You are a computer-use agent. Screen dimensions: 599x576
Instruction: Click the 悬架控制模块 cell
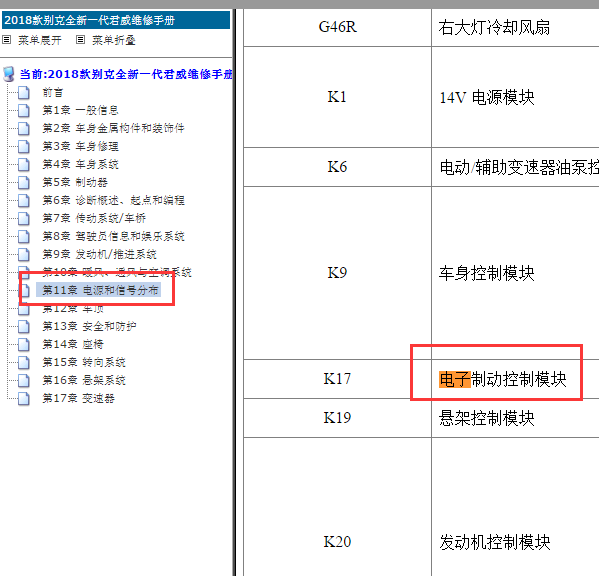[515, 418]
